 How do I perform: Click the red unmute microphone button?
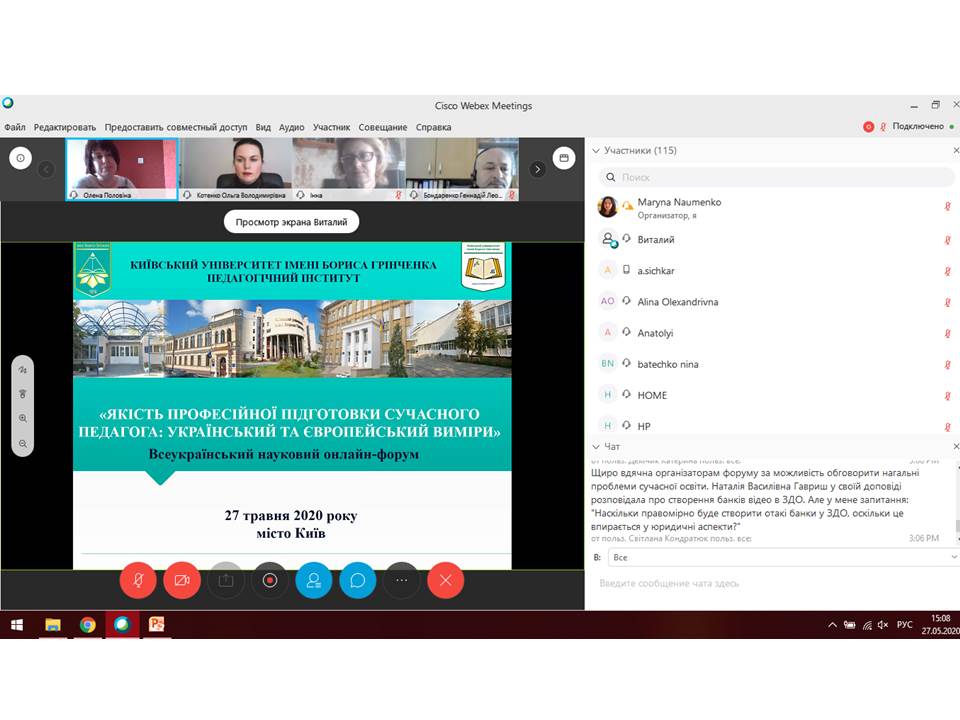click(x=138, y=579)
